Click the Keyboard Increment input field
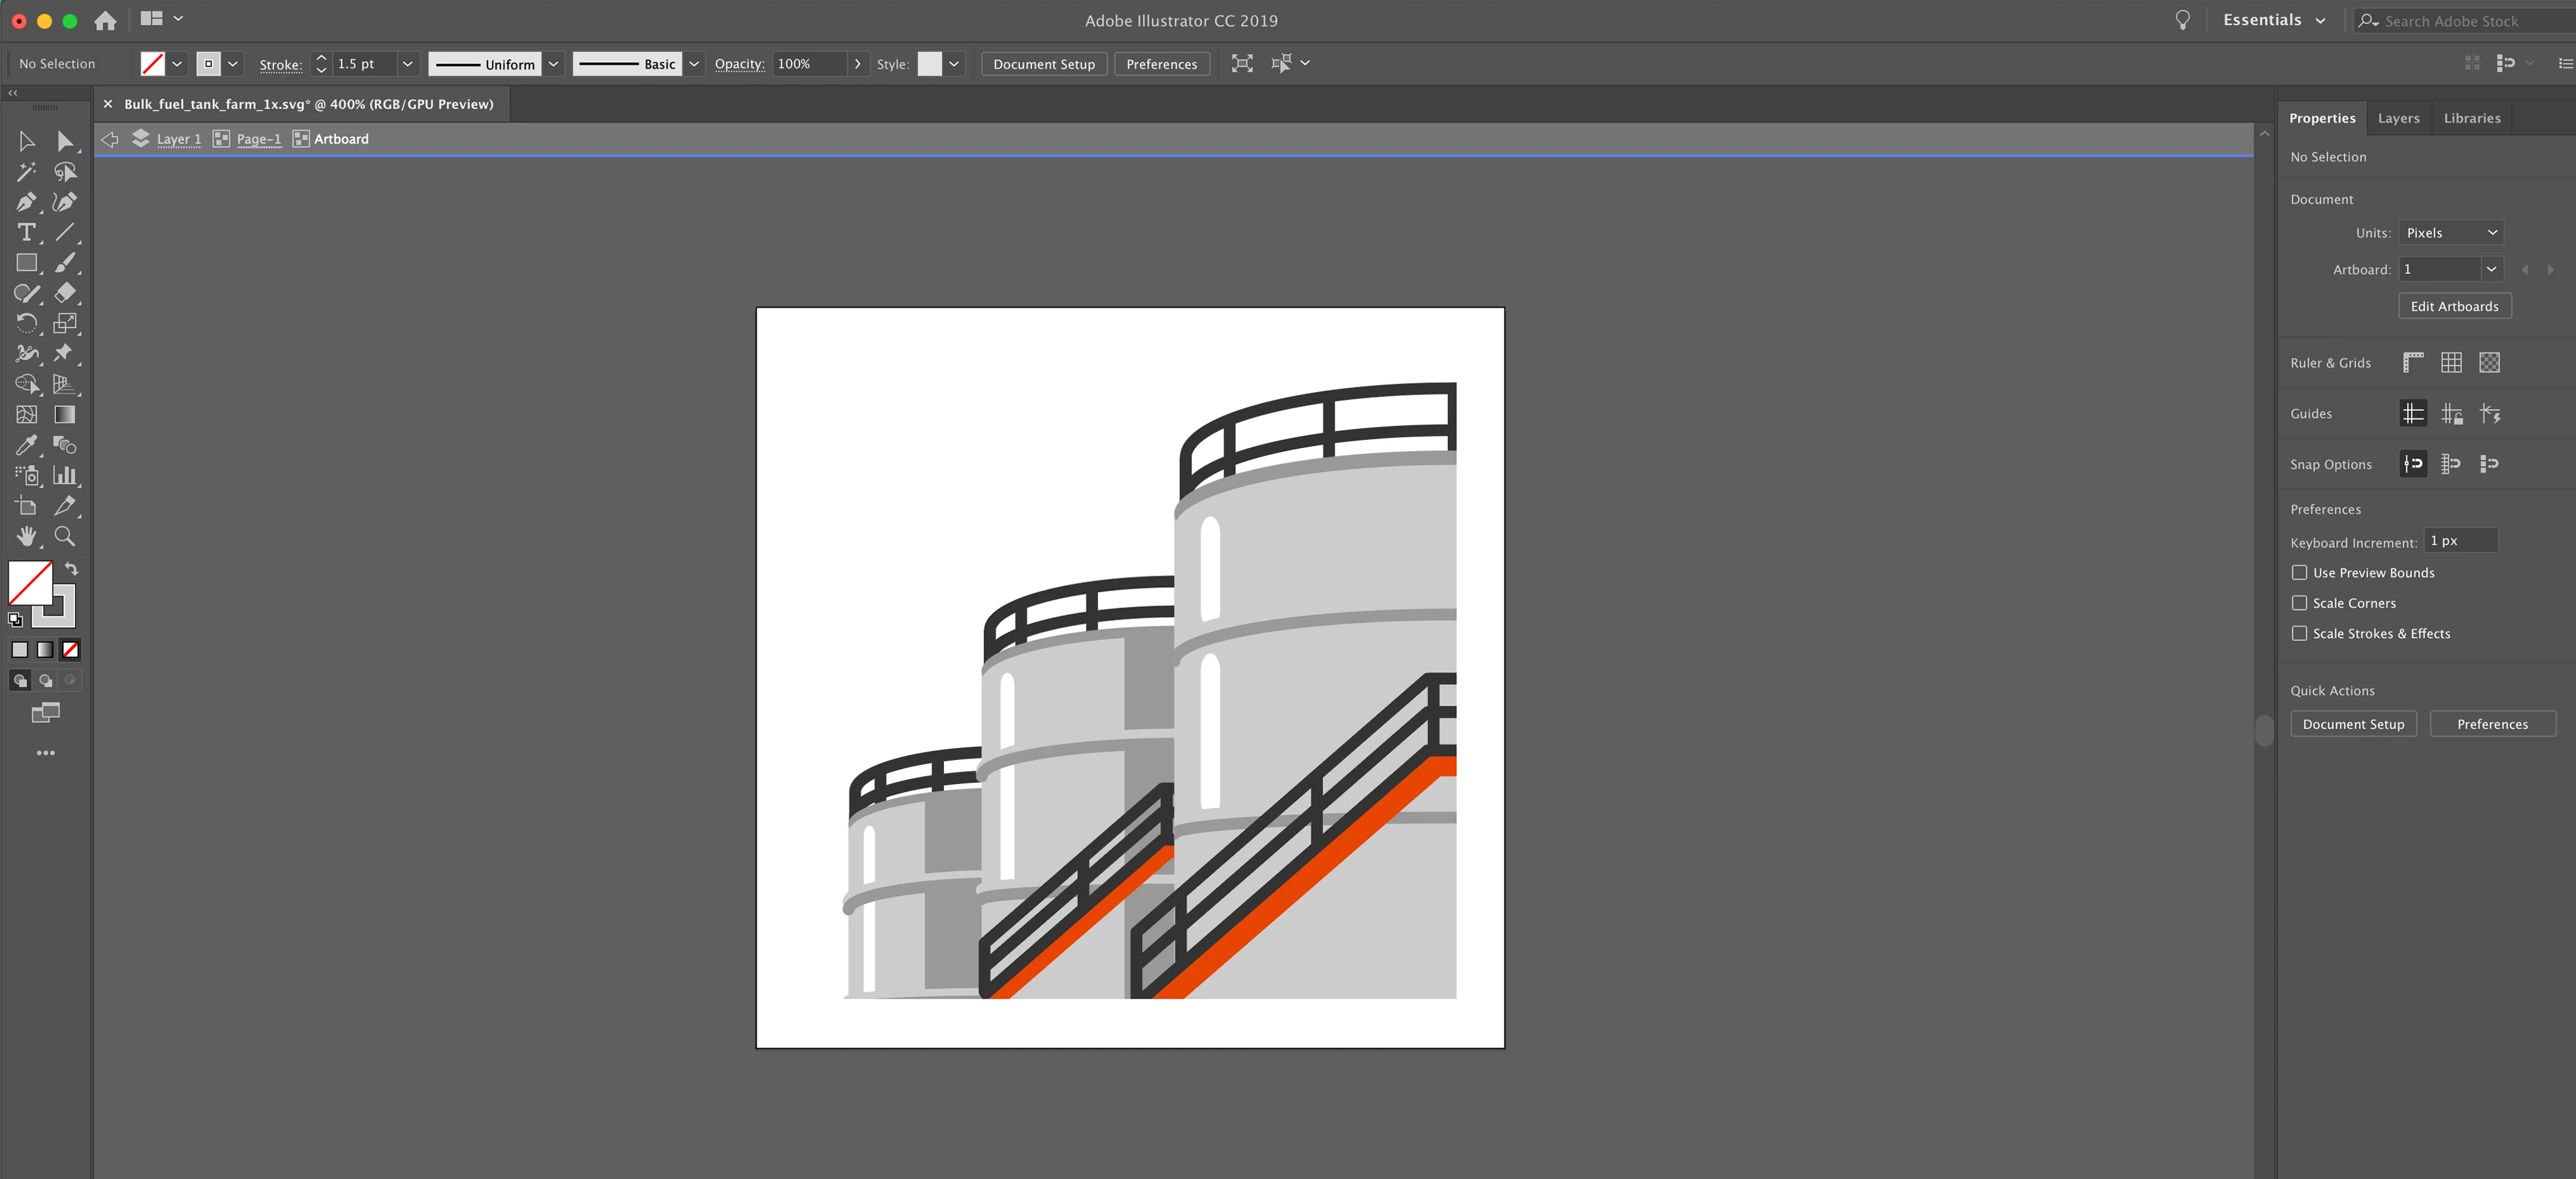This screenshot has height=1179, width=2576. click(2461, 541)
